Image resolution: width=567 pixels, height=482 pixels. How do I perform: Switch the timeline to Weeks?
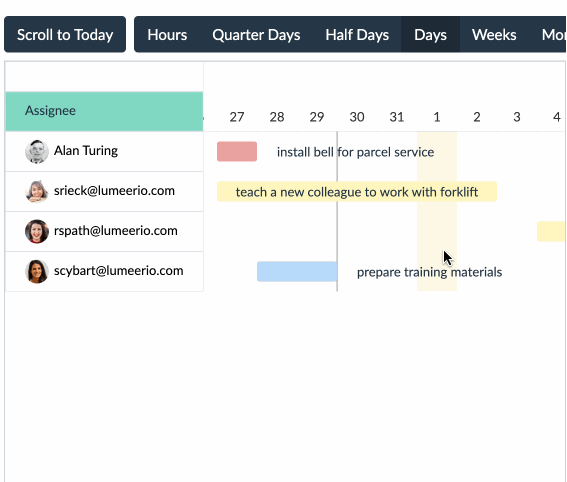point(494,35)
